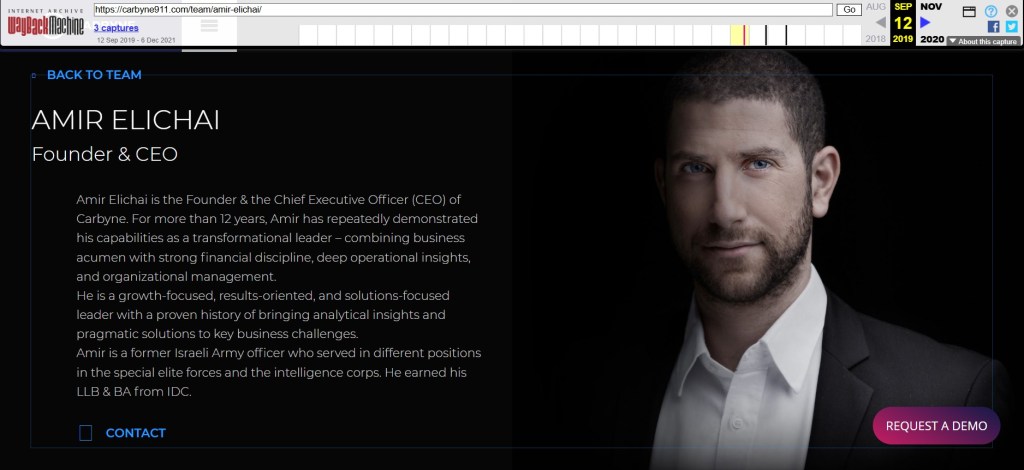This screenshot has width=1024, height=470.
Task: Open the 3 captures link
Action: click(x=116, y=28)
